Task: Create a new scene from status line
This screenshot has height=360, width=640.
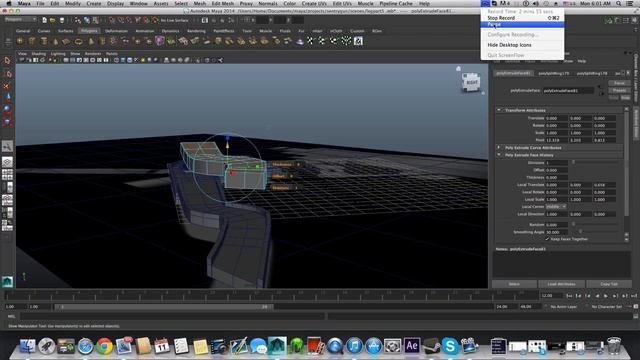Action: 44,20
